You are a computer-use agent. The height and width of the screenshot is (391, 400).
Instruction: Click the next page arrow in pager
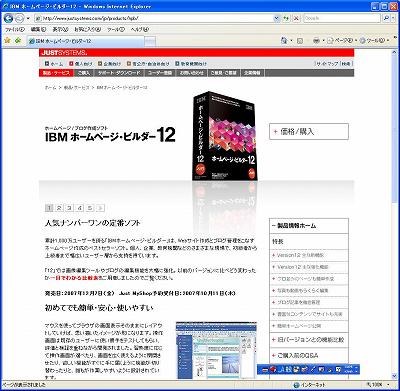click(100, 208)
